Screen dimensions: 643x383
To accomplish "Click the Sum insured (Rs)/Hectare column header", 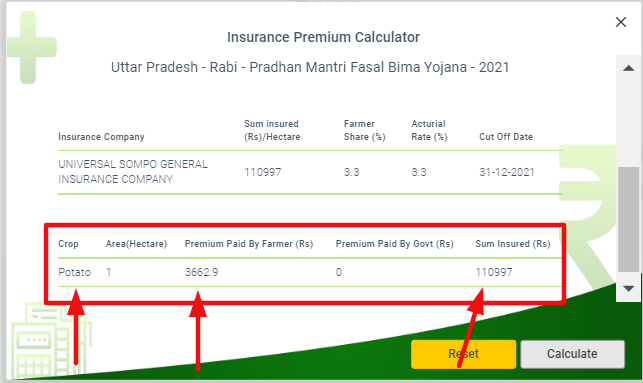I will coord(272,130).
